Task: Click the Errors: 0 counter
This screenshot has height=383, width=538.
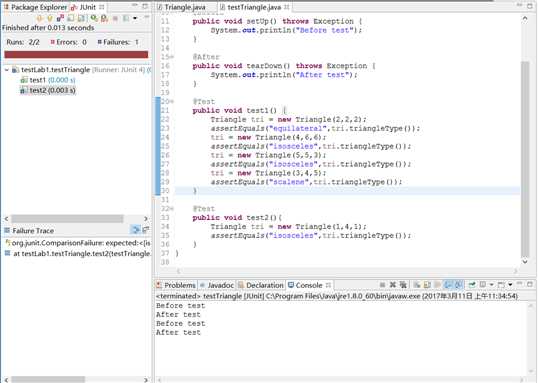Action: [68, 42]
